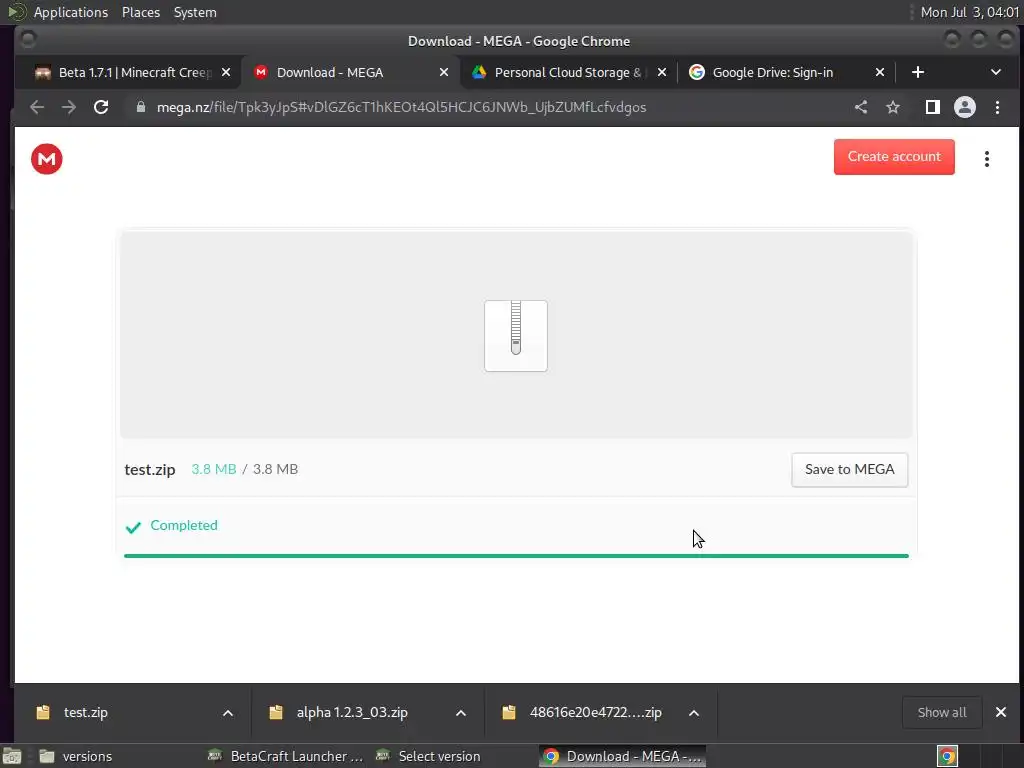Expand the tab search dropdown
The image size is (1024, 768).
[995, 72]
